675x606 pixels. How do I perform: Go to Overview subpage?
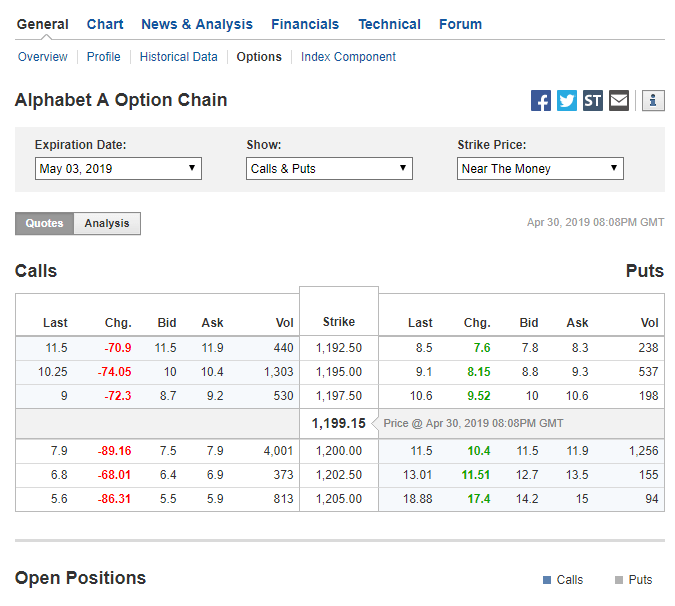[x=43, y=57]
